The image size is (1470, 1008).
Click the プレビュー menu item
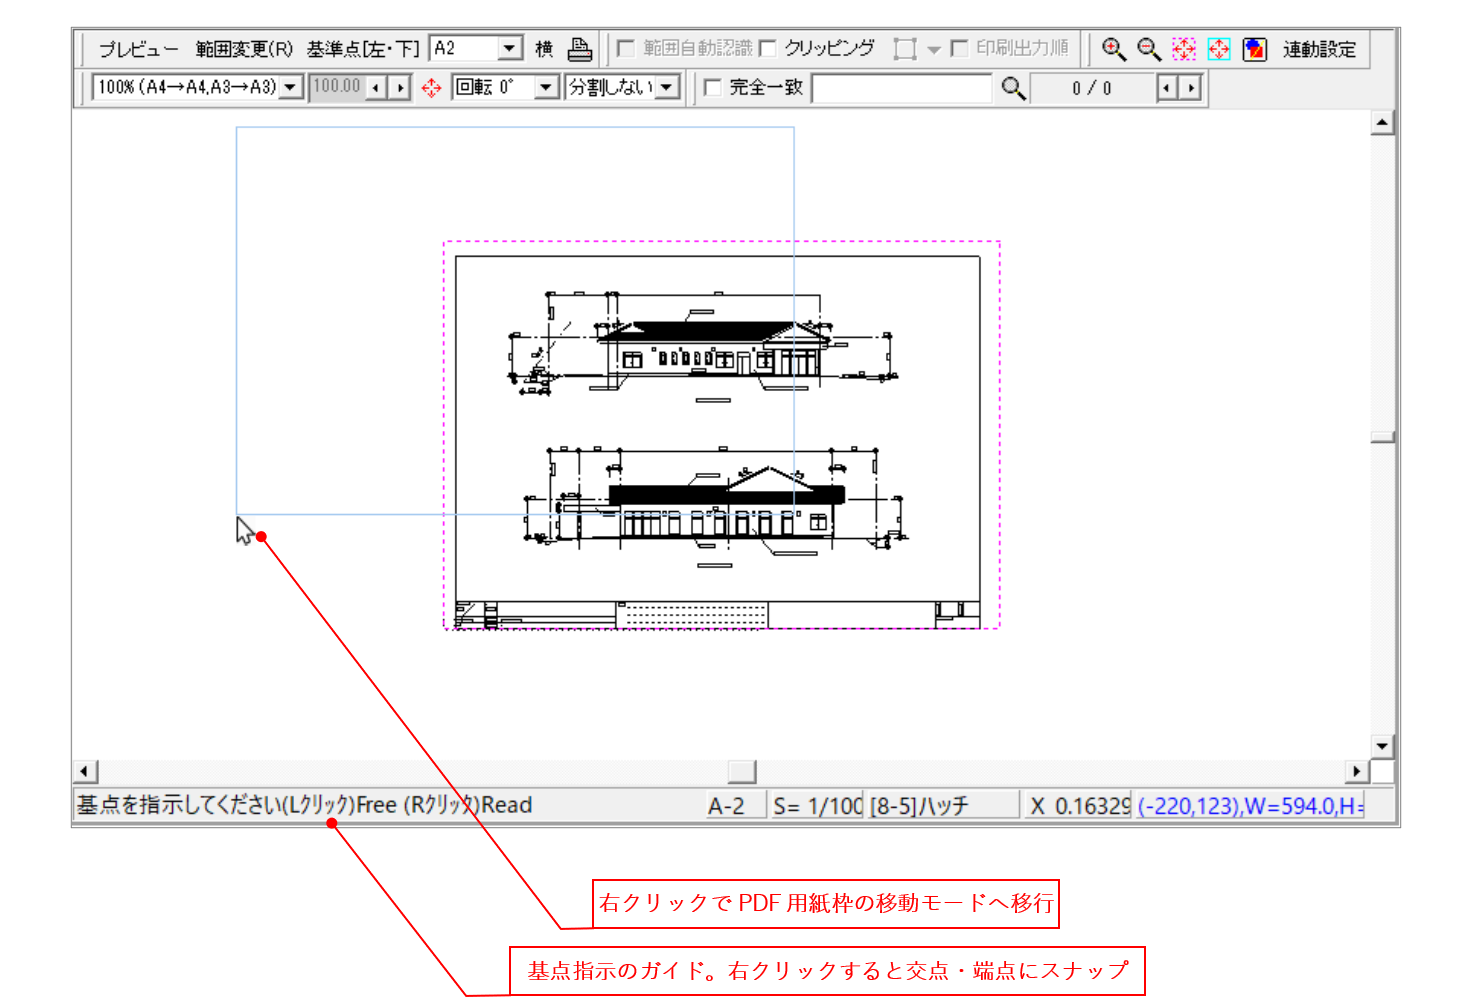pyautogui.click(x=138, y=49)
